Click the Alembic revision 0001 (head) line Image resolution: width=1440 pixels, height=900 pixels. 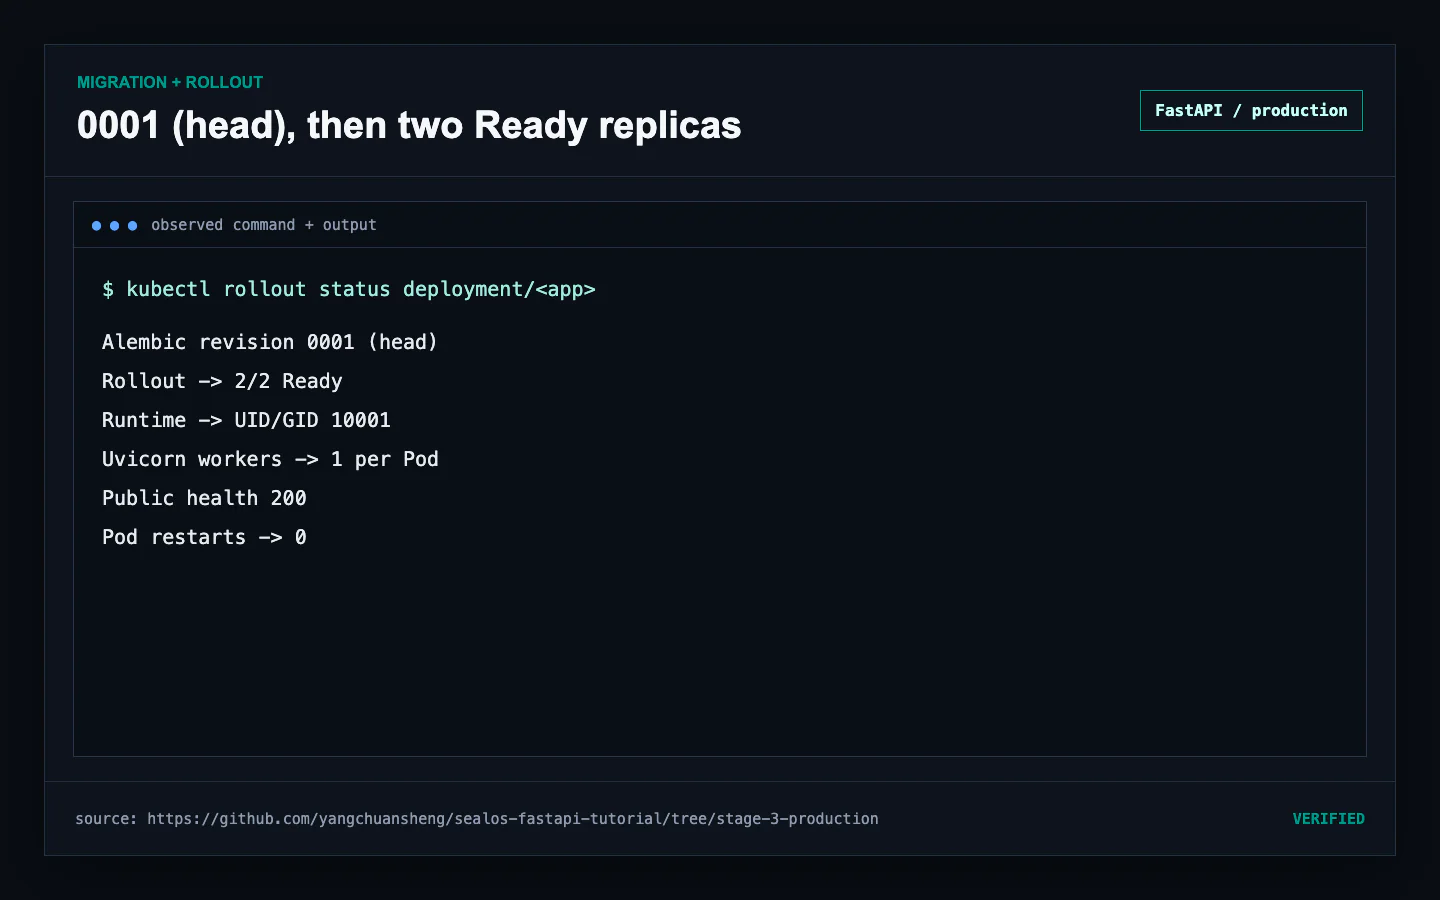270,342
